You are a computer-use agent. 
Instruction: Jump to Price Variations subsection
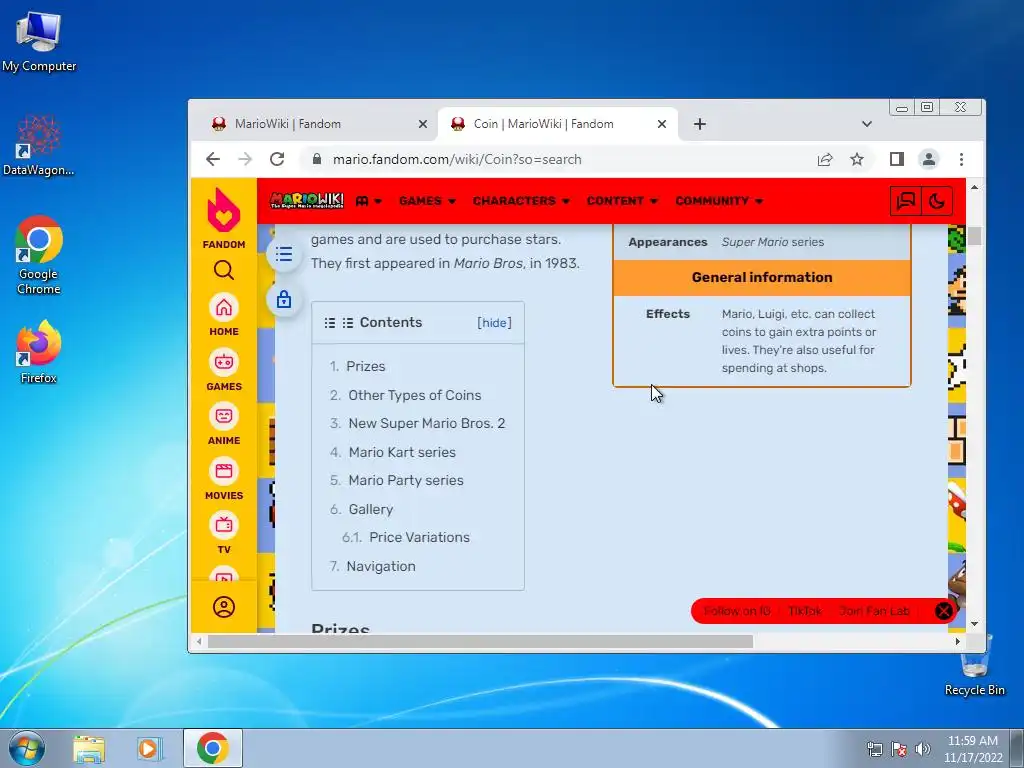click(x=419, y=537)
